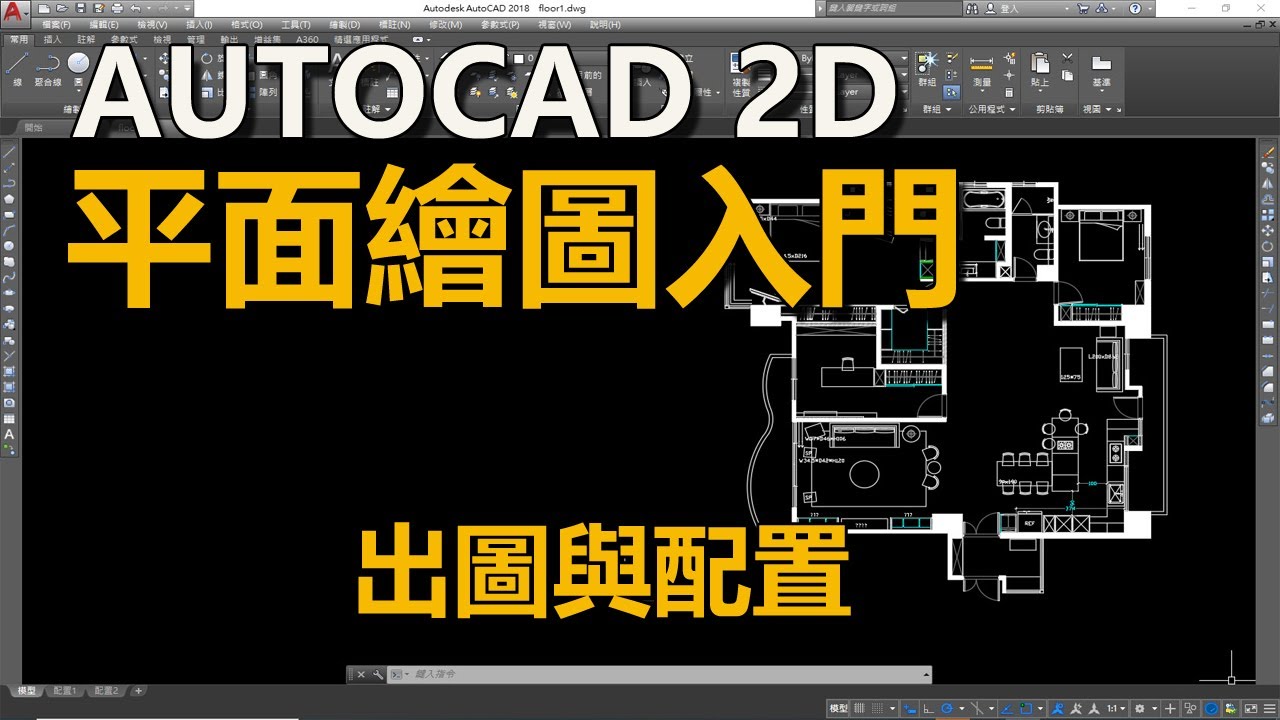Toggle isometric drafting in status bar
This screenshot has width=1280, height=720.
(977, 707)
